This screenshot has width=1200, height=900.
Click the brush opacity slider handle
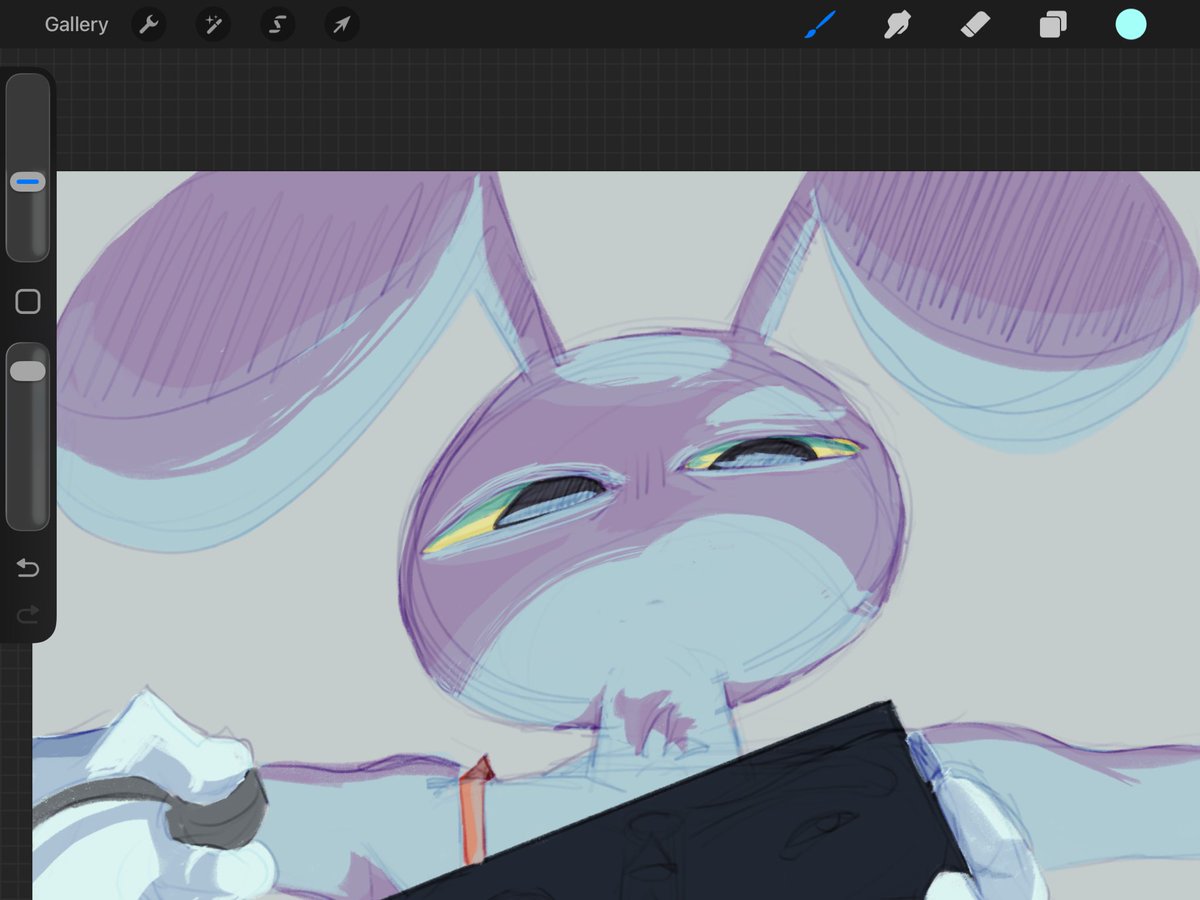[27, 371]
